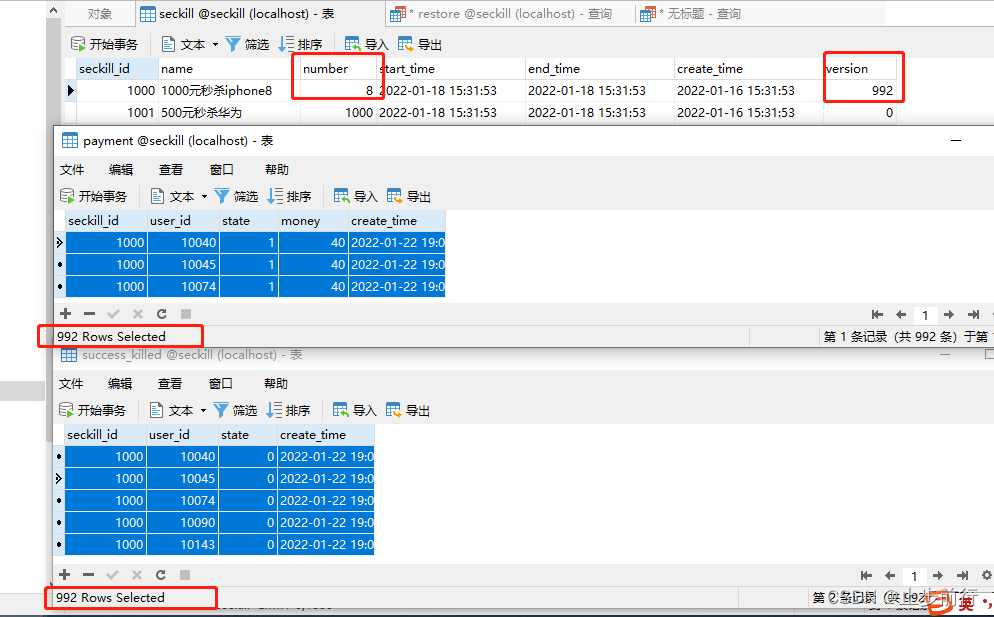The image size is (994, 617).
Task: Select user_id 10090 in success_killed table
Action: [181, 523]
